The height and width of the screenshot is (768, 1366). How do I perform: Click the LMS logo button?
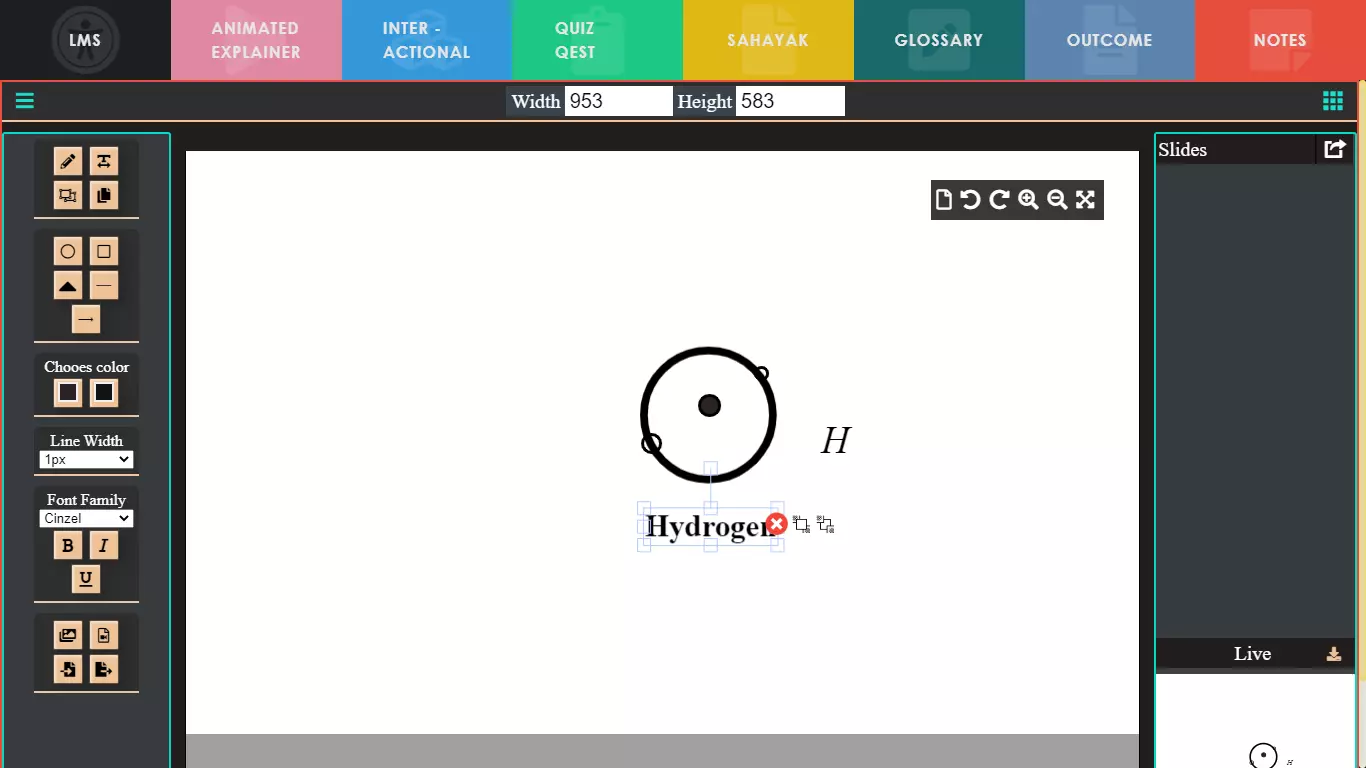click(85, 40)
